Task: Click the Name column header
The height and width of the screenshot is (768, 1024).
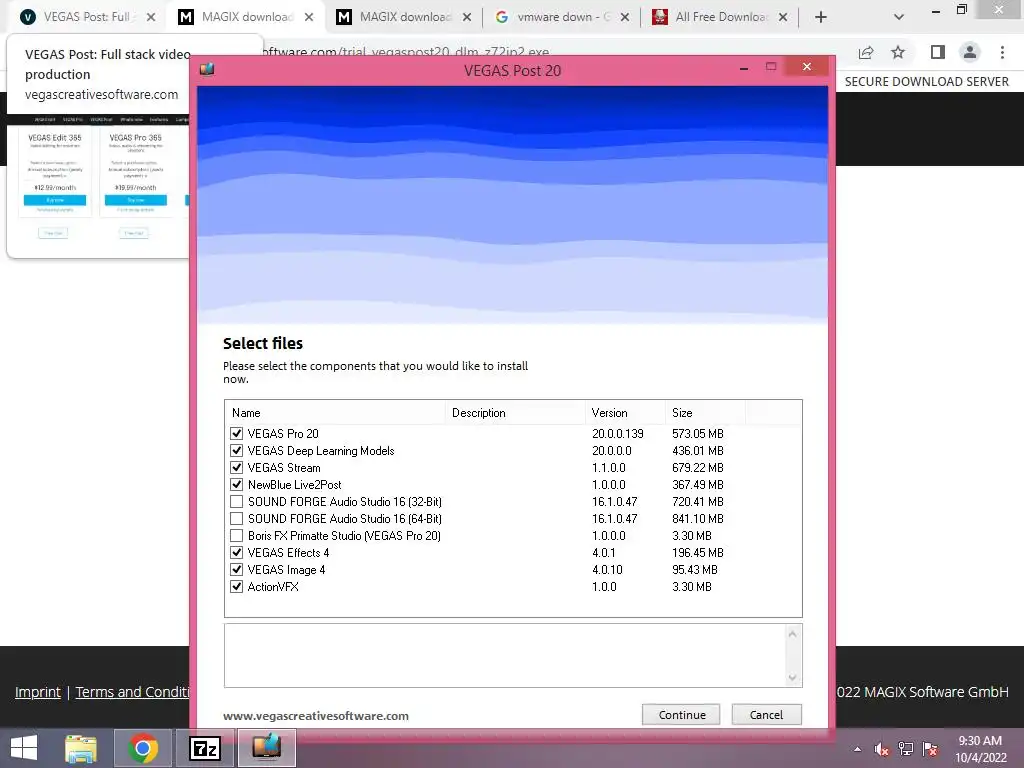Action: pyautogui.click(x=335, y=413)
